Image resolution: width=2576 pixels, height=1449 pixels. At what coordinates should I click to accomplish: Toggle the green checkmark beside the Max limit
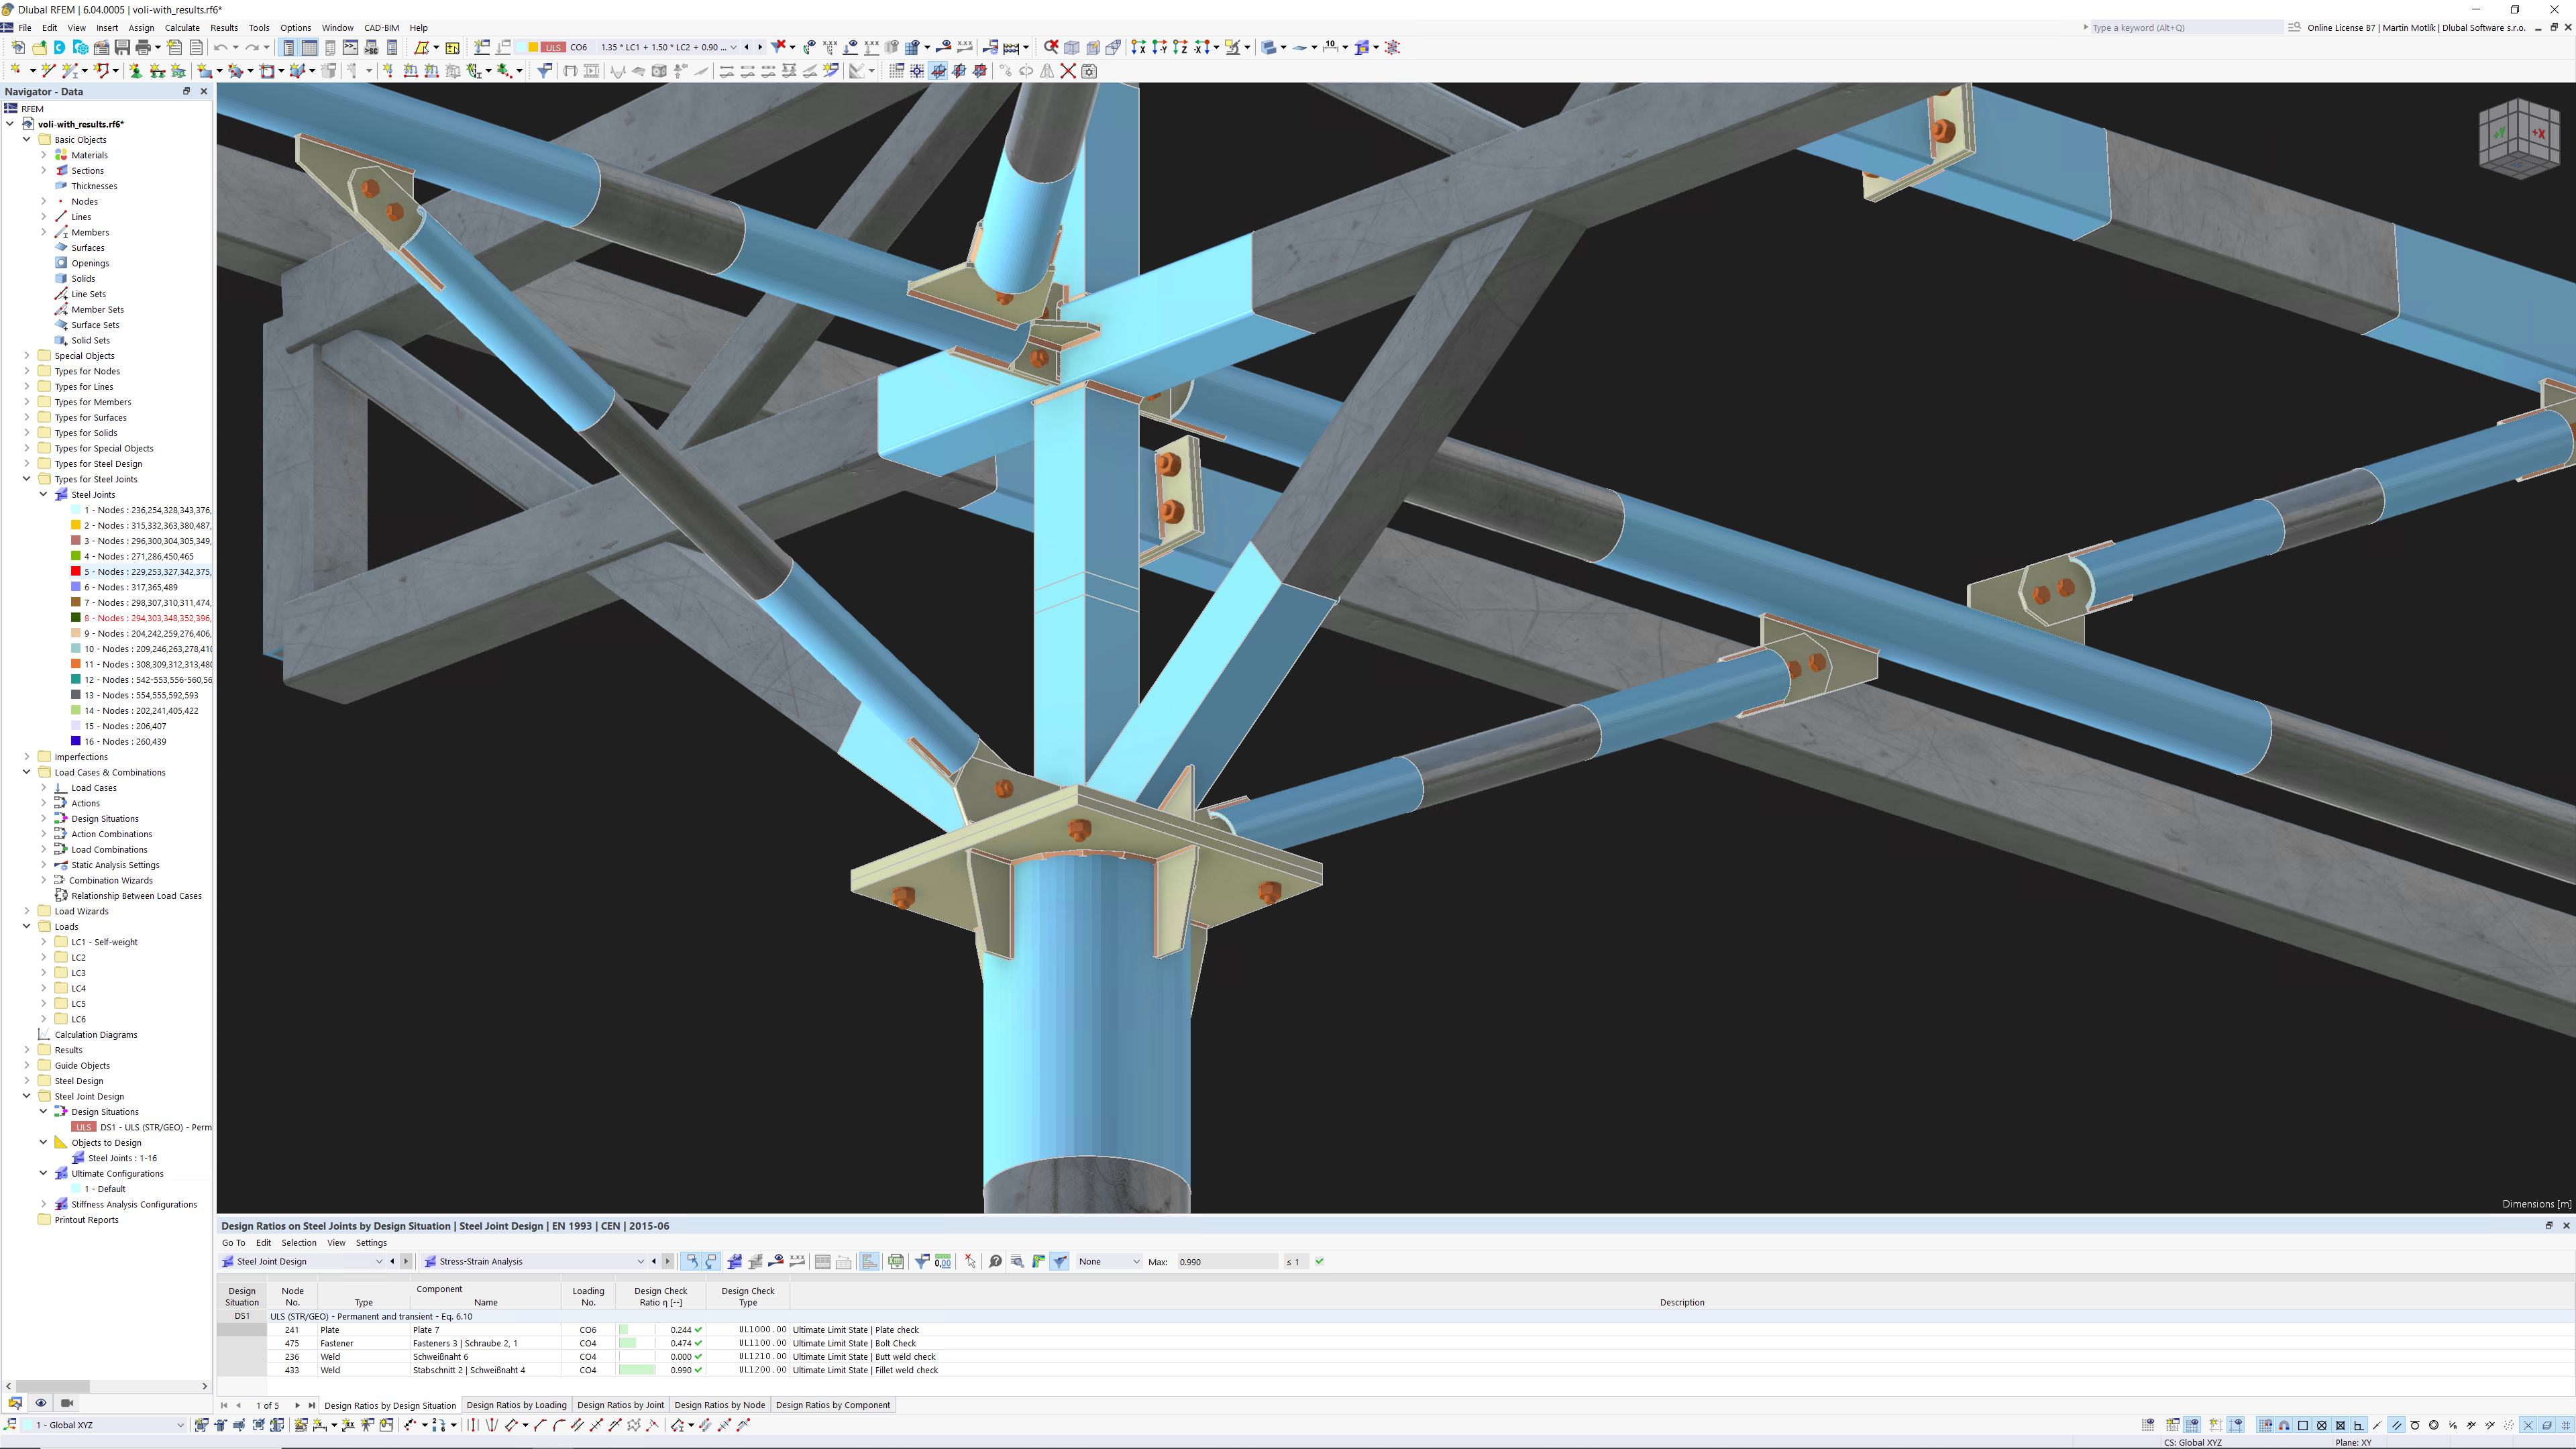coord(1319,1262)
